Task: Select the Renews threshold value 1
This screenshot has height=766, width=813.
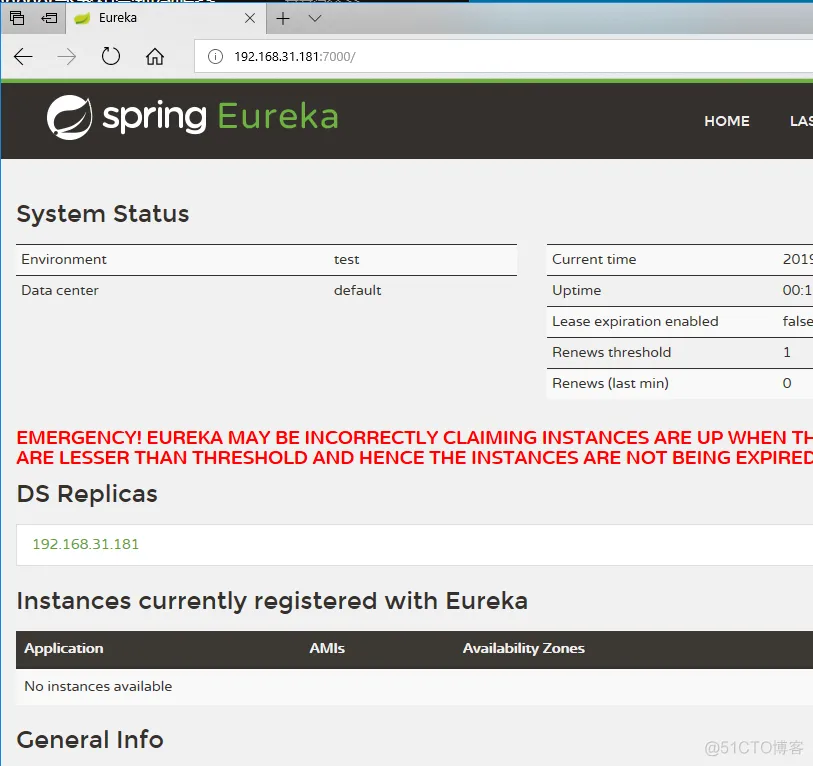Action: [x=787, y=352]
